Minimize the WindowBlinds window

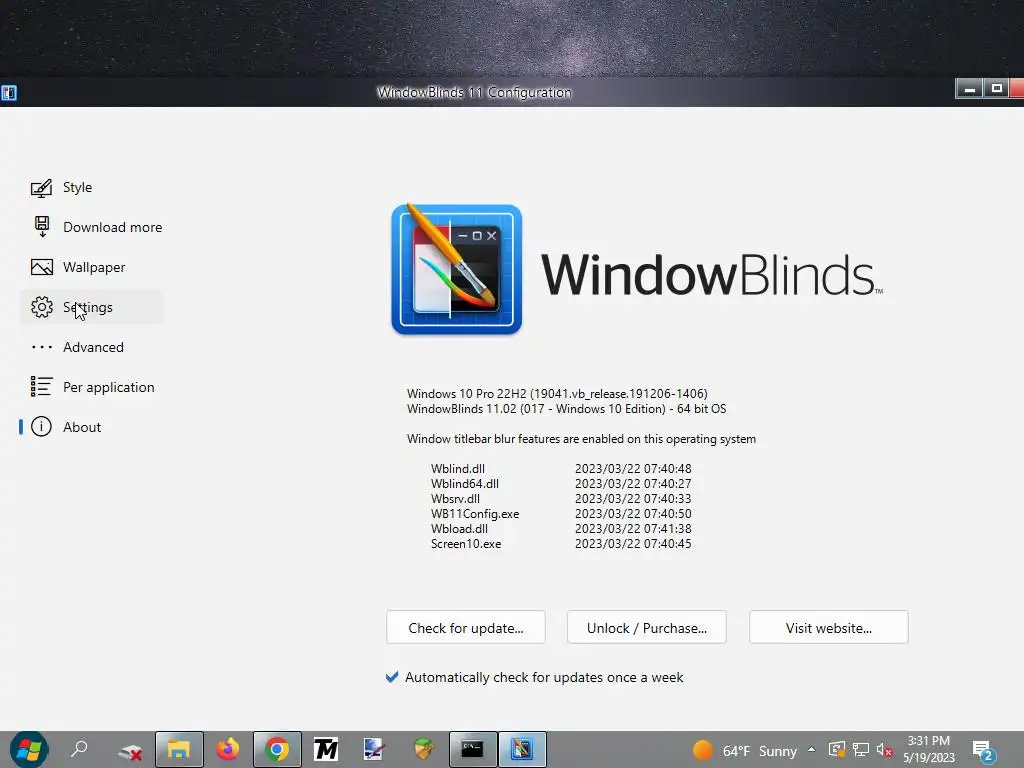[969, 88]
